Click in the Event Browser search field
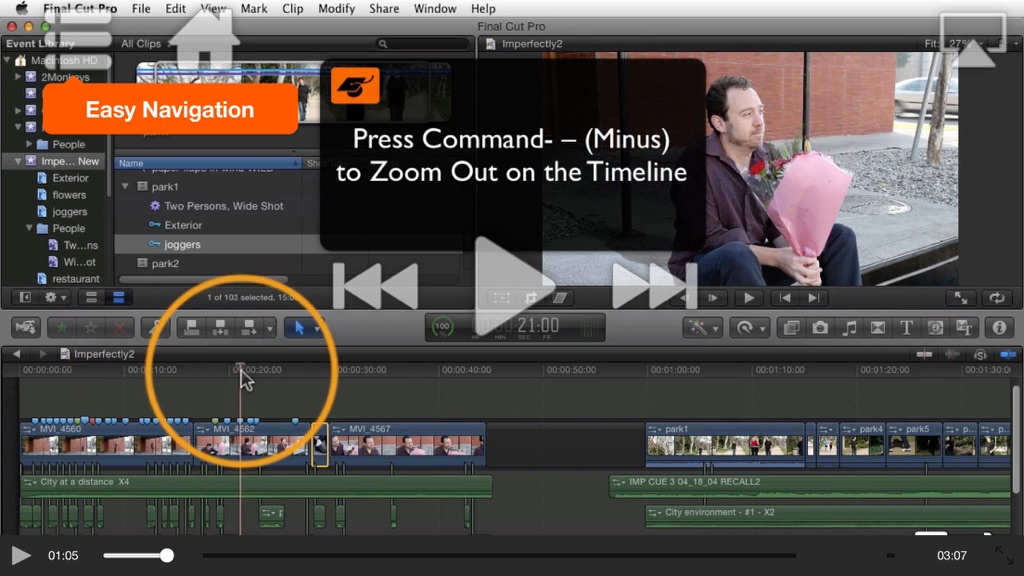 [423, 44]
